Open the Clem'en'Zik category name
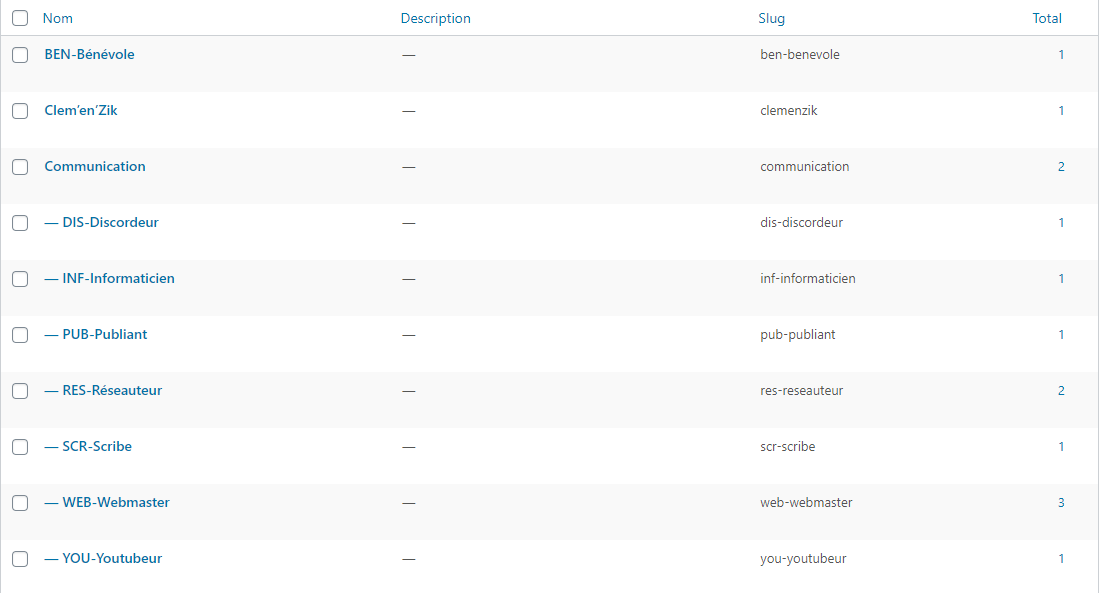This screenshot has width=1099, height=593. click(x=81, y=110)
